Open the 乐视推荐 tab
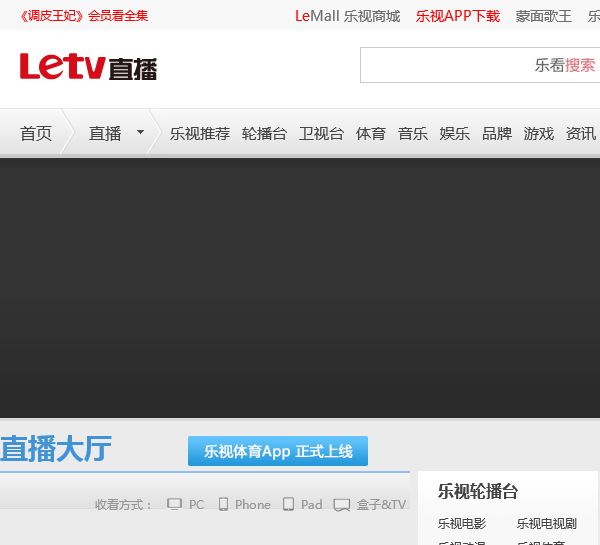600x545 pixels. click(200, 134)
